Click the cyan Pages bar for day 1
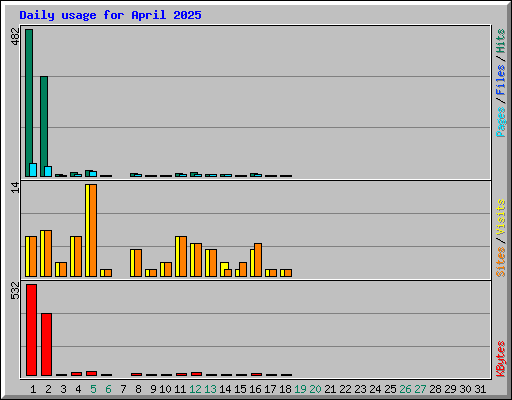512x400 pixels. pyautogui.click(x=33, y=170)
